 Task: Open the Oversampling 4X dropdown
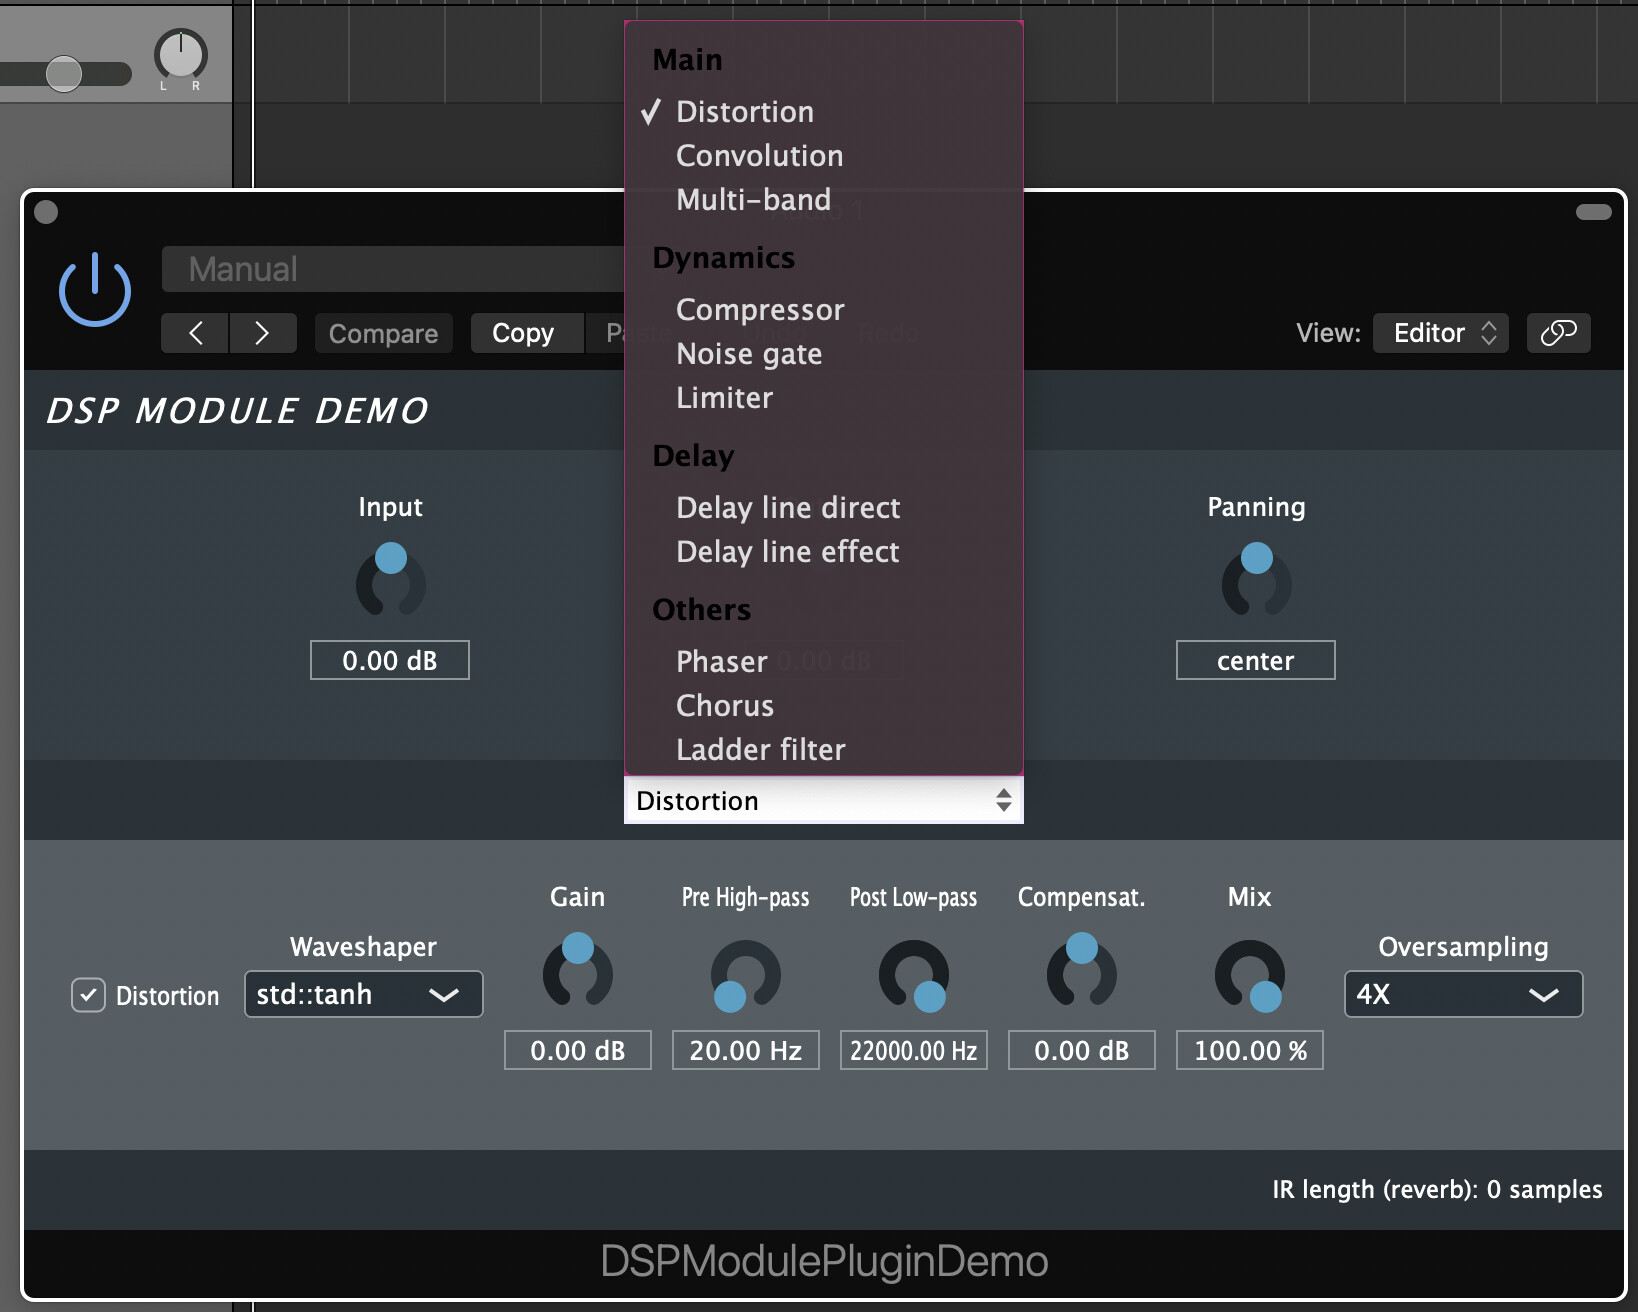1464,994
